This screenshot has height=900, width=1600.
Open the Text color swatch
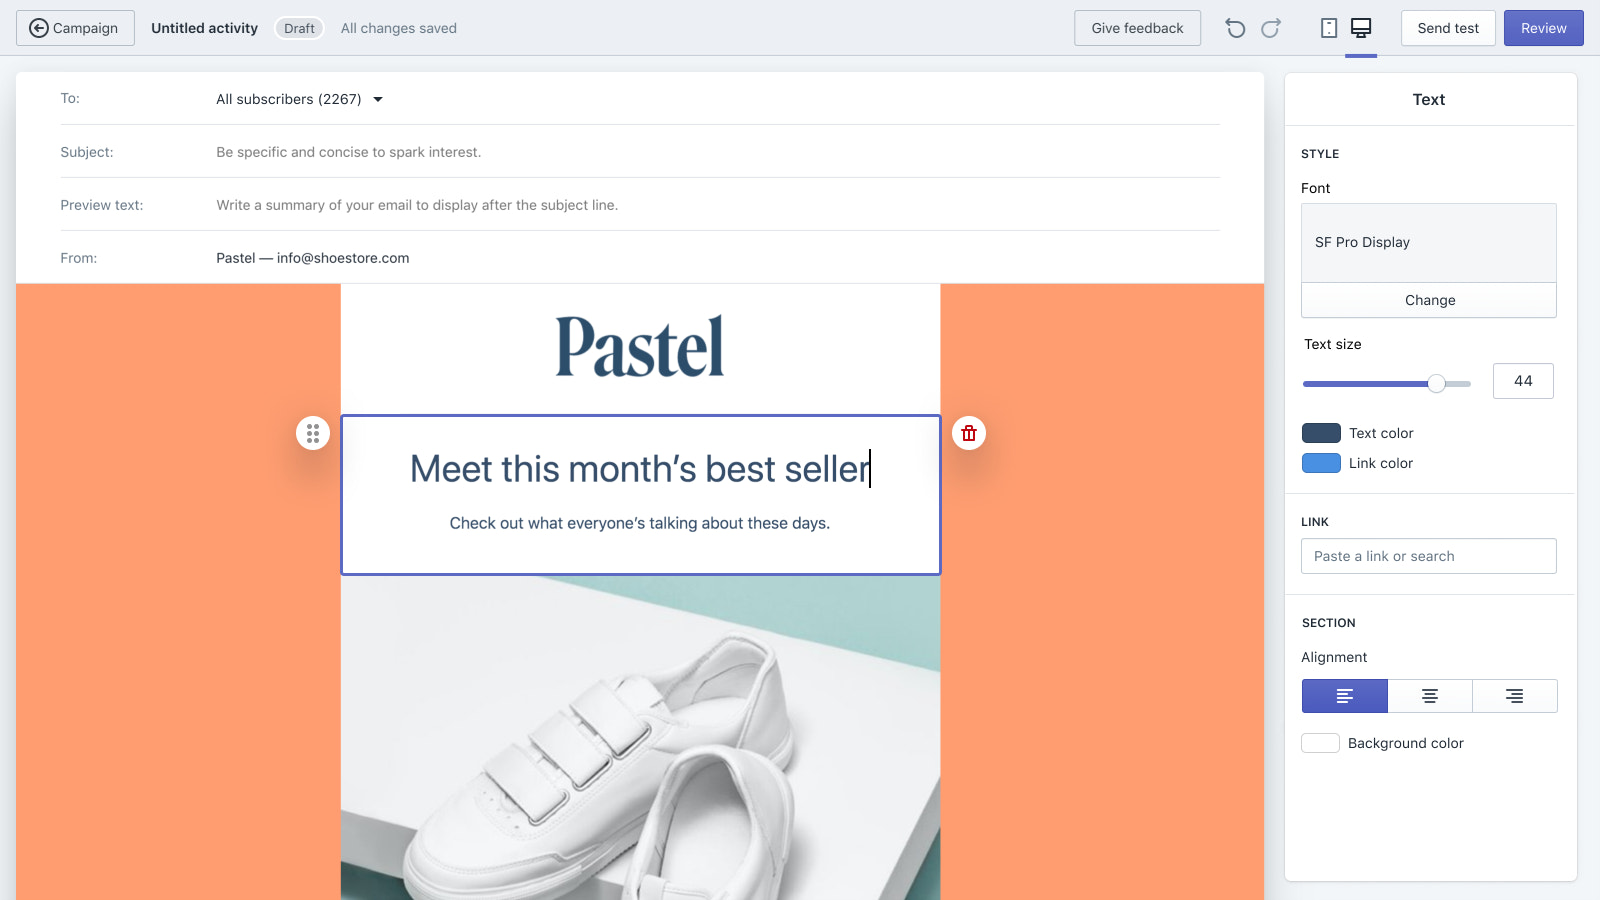point(1321,433)
